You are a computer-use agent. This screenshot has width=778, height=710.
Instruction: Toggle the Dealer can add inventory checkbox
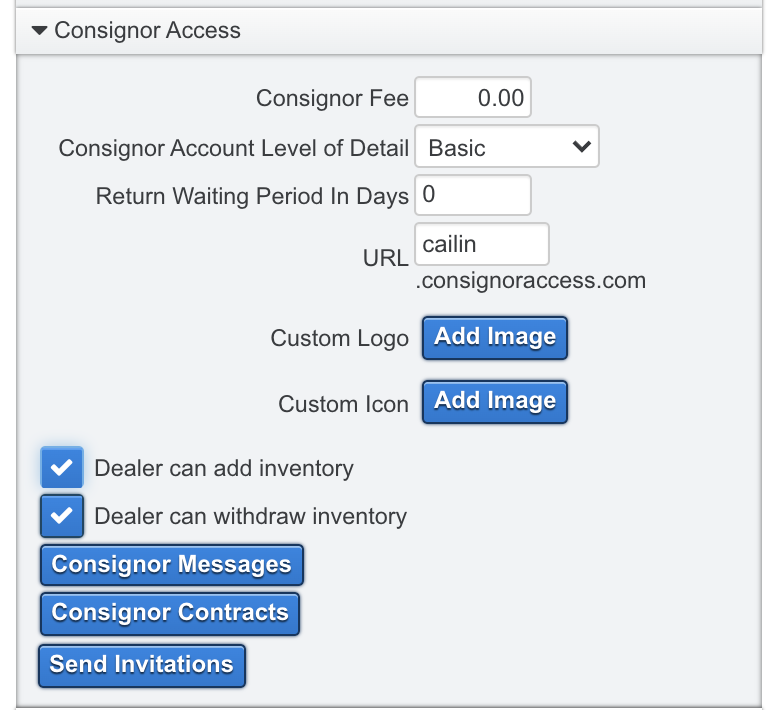pyautogui.click(x=62, y=467)
